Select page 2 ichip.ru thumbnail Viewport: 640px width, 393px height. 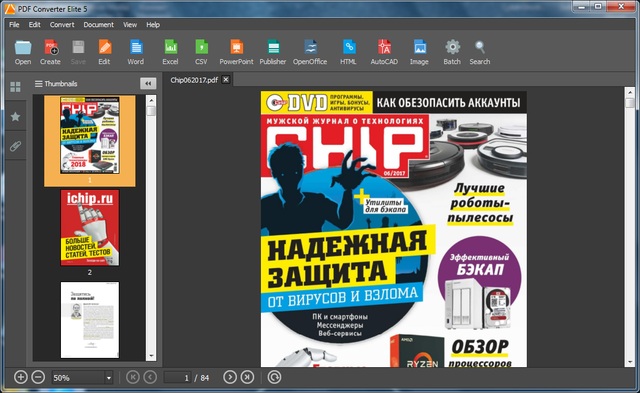pyautogui.click(x=90, y=228)
